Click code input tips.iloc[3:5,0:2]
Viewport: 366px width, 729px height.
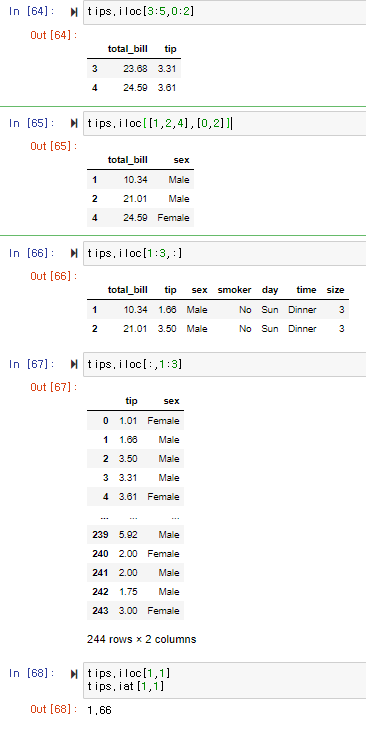pyautogui.click(x=225, y=12)
